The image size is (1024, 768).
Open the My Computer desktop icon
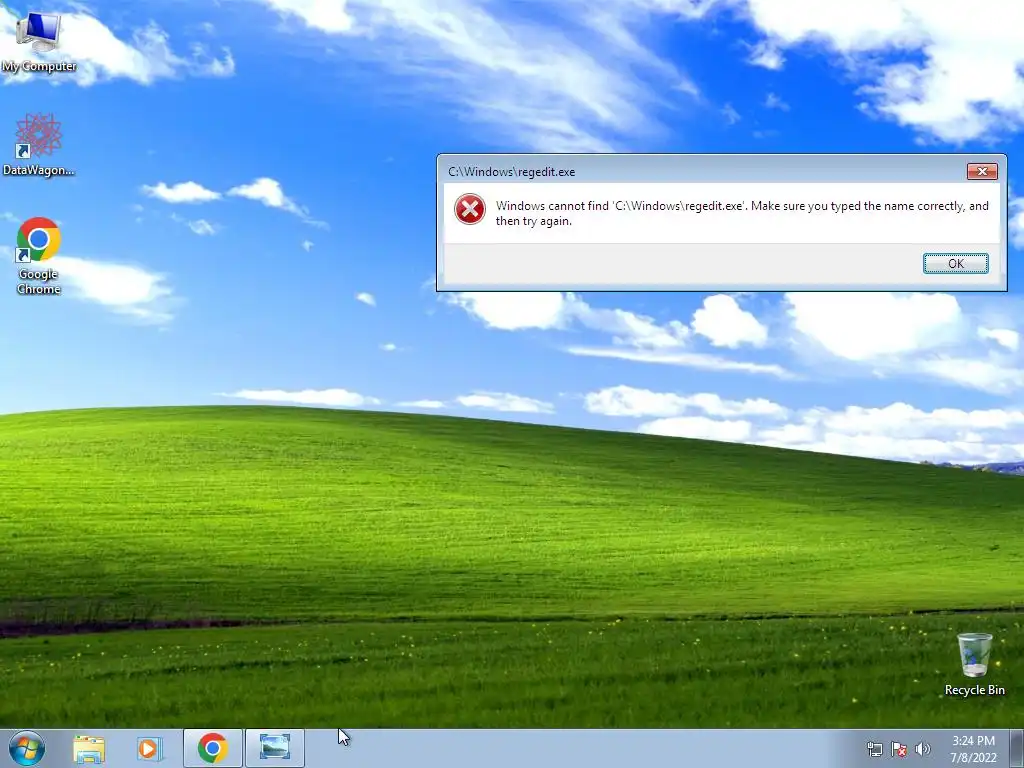point(39,42)
